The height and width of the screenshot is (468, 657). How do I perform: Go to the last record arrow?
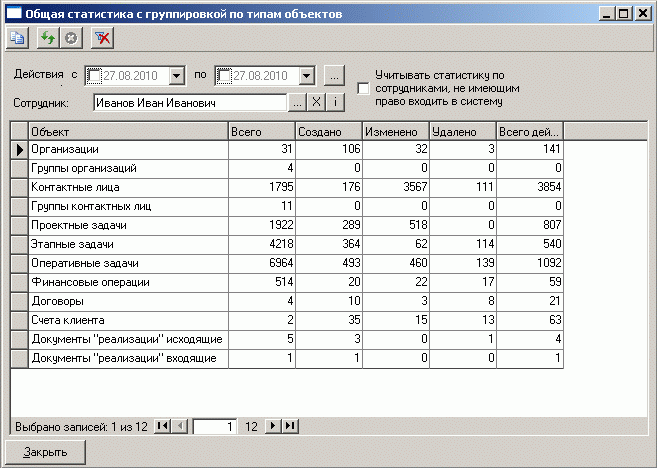coord(290,426)
